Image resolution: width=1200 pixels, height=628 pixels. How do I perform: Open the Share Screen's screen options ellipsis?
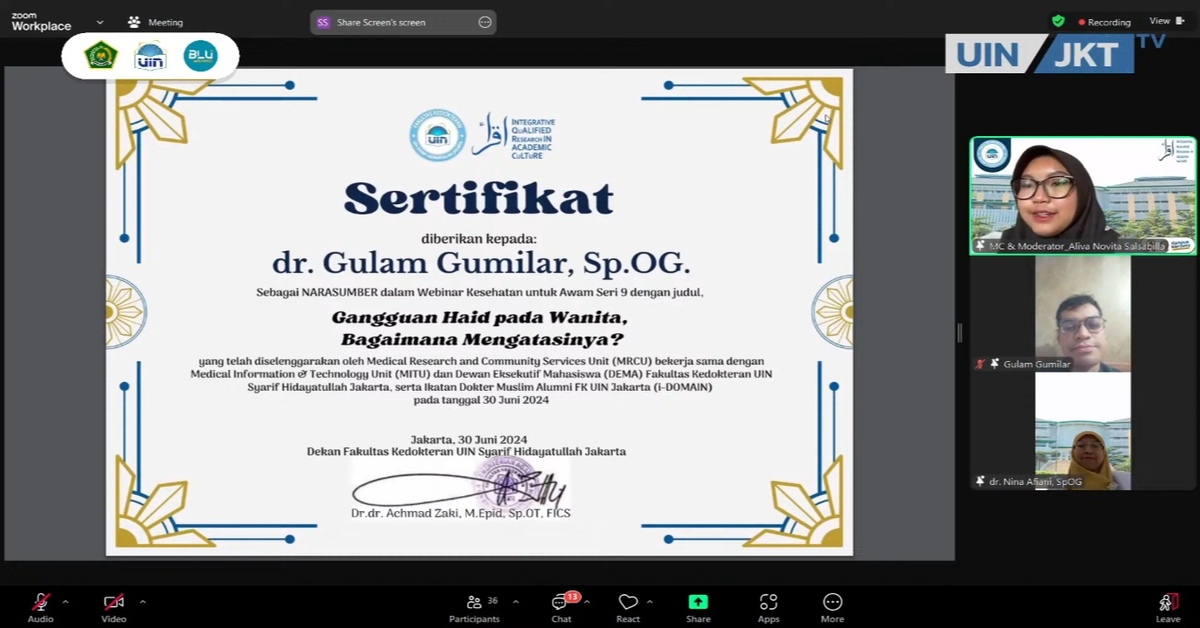coord(485,22)
